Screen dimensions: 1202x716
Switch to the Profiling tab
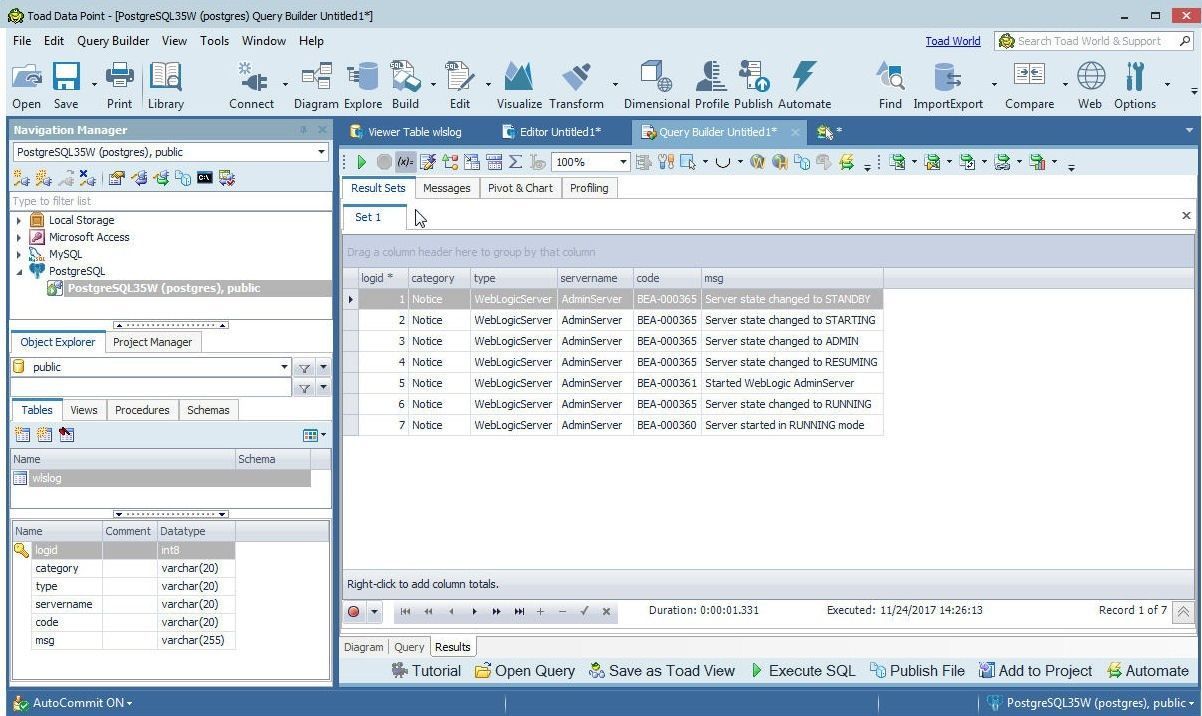pyautogui.click(x=589, y=188)
